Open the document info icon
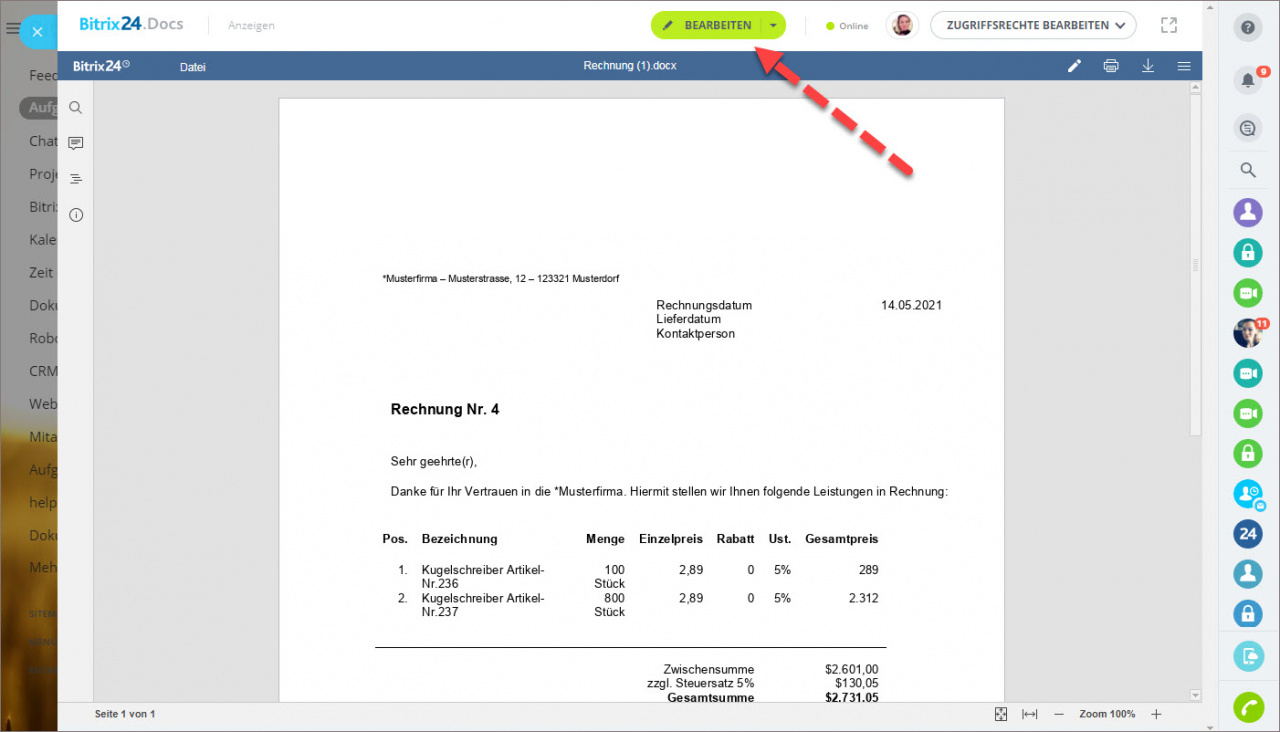This screenshot has width=1280, height=732. coord(76,215)
